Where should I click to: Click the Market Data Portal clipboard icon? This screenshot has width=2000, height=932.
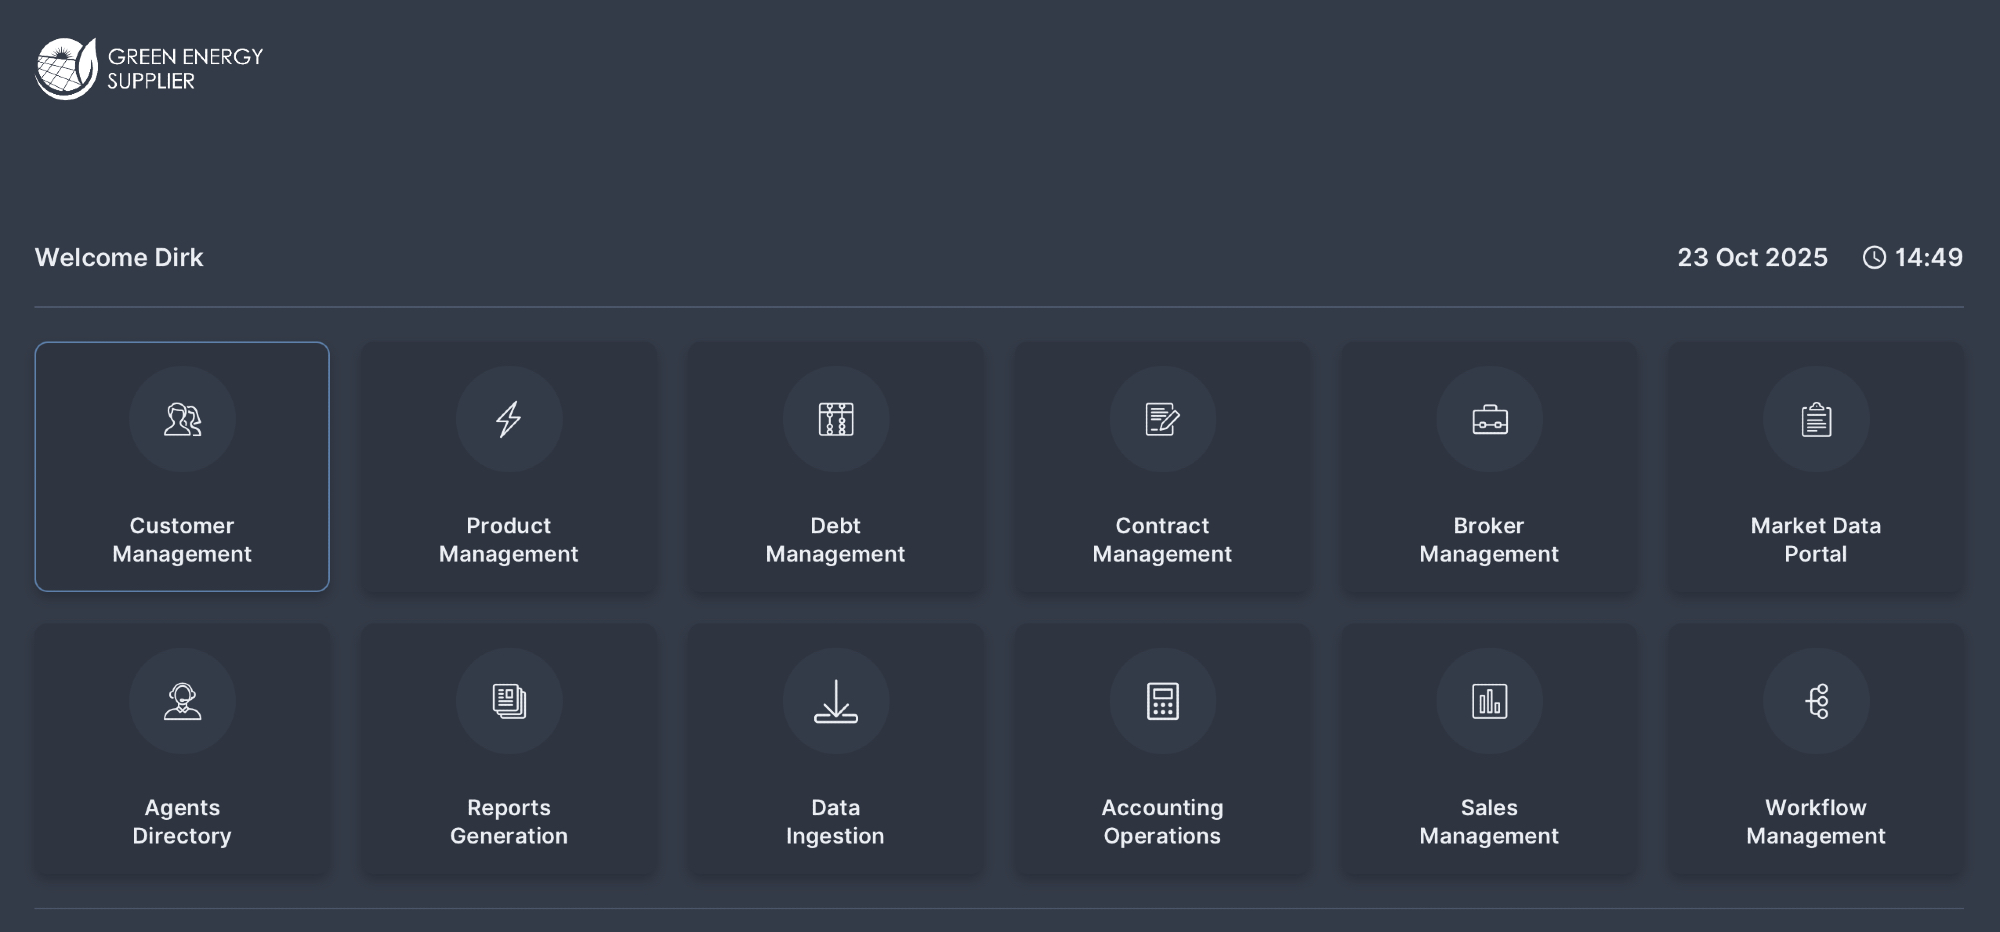1816,419
